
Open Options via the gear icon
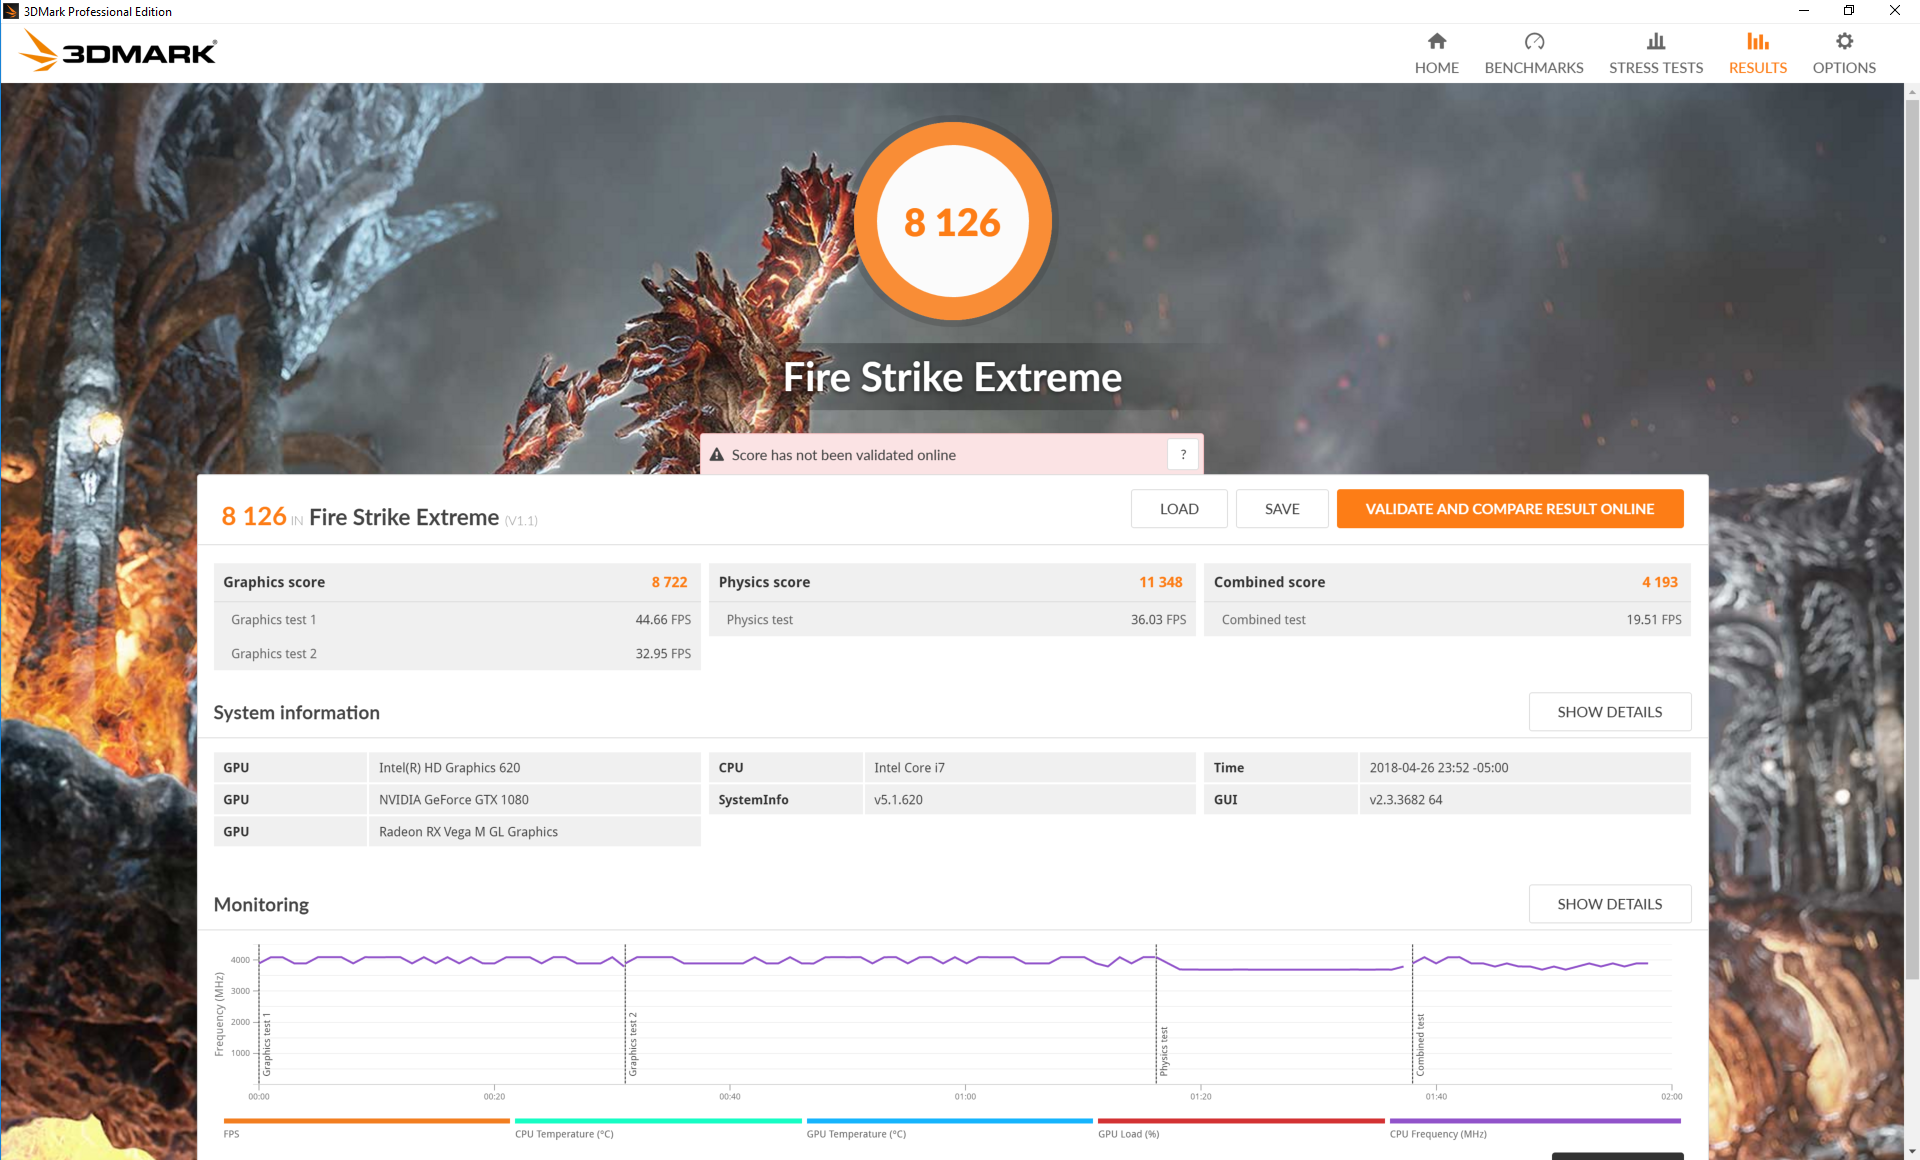(1844, 41)
